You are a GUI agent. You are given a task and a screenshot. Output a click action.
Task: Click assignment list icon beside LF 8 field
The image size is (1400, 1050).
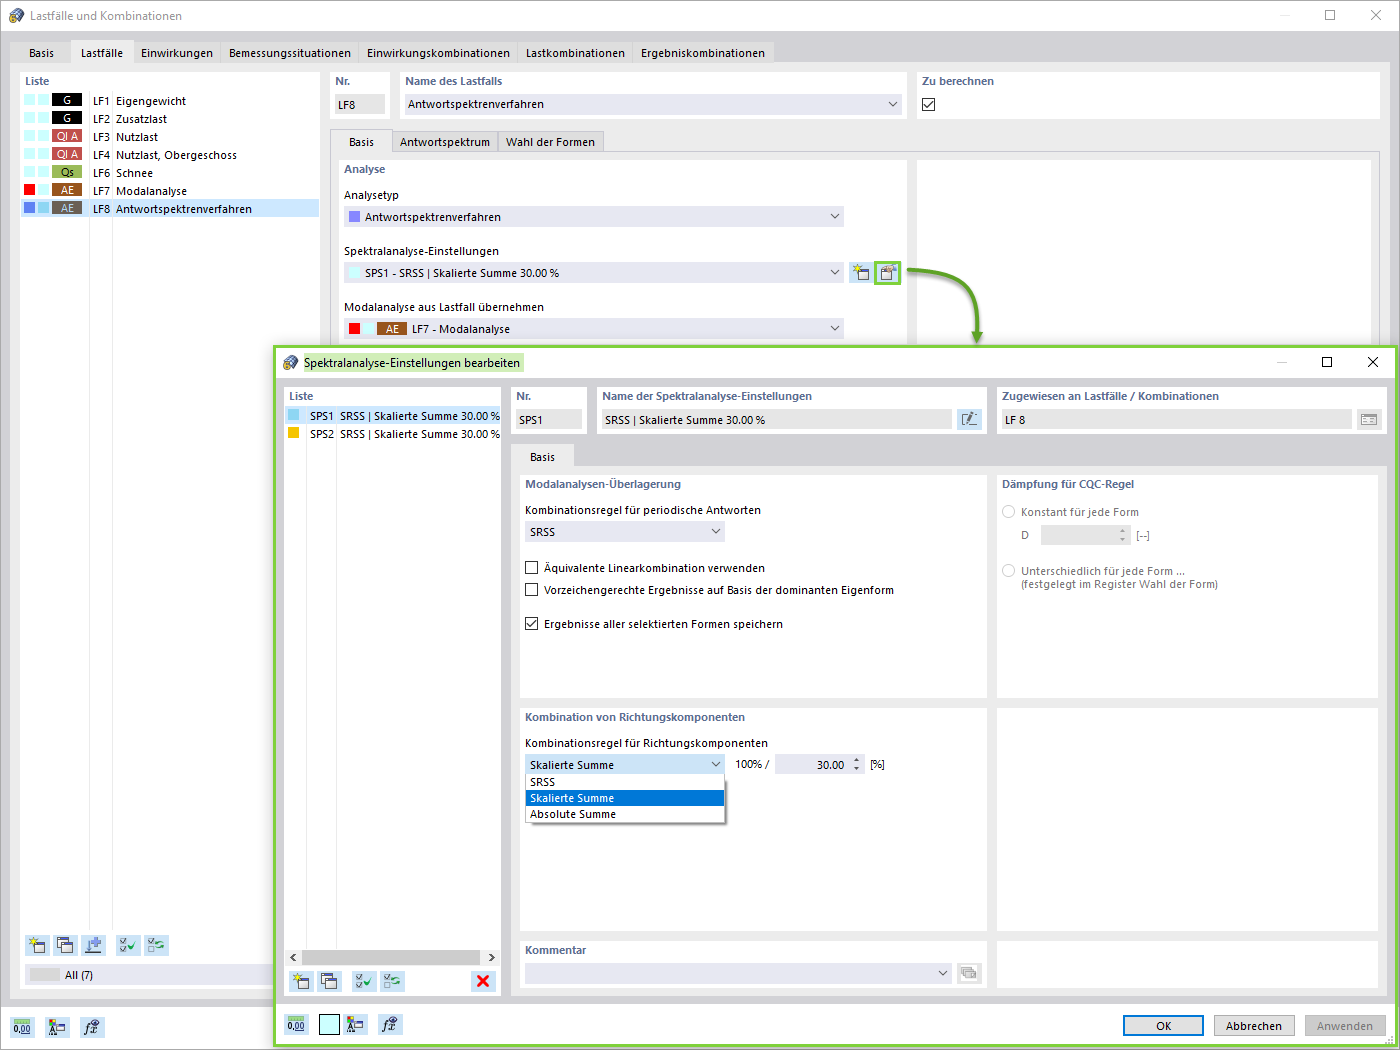coord(1369,420)
